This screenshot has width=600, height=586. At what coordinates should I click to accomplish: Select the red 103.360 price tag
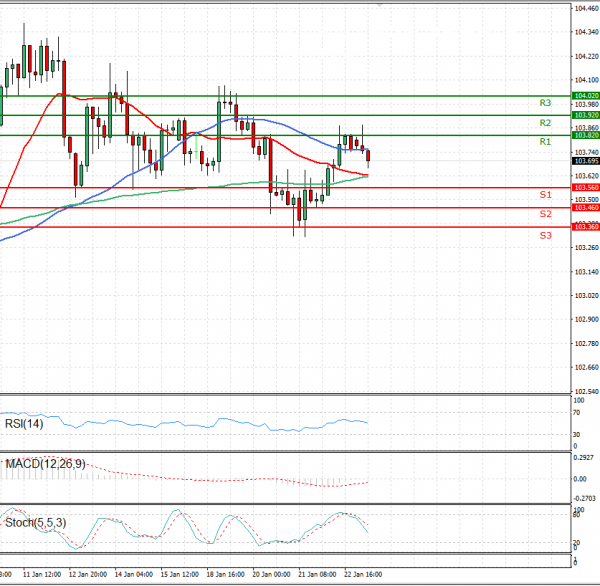586,227
